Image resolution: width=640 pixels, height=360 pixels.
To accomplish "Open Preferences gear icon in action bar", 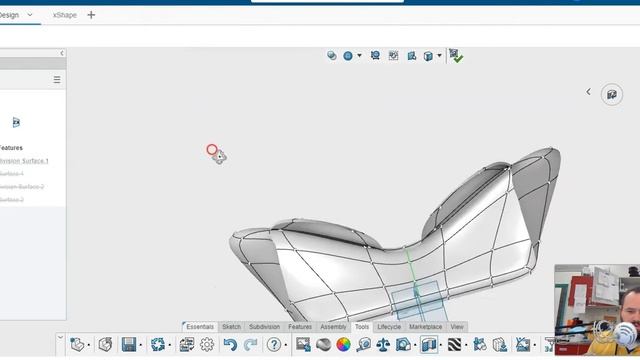I will tap(207, 345).
